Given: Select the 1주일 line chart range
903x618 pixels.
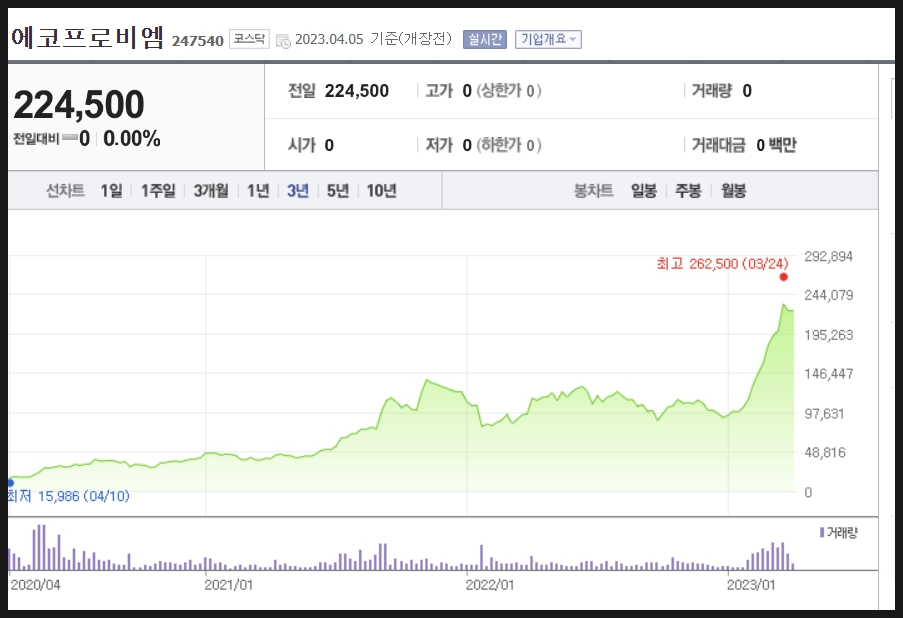Looking at the screenshot, I should [158, 191].
